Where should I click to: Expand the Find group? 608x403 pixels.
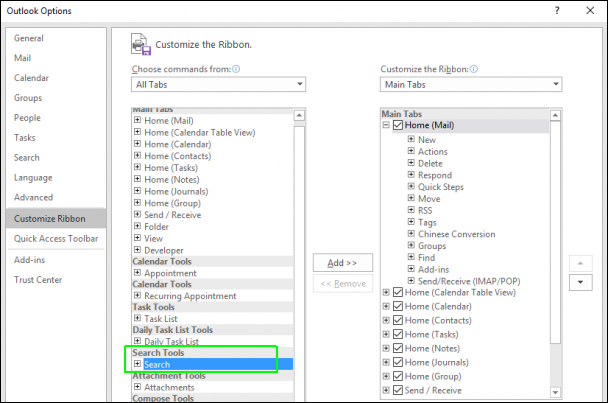click(411, 257)
